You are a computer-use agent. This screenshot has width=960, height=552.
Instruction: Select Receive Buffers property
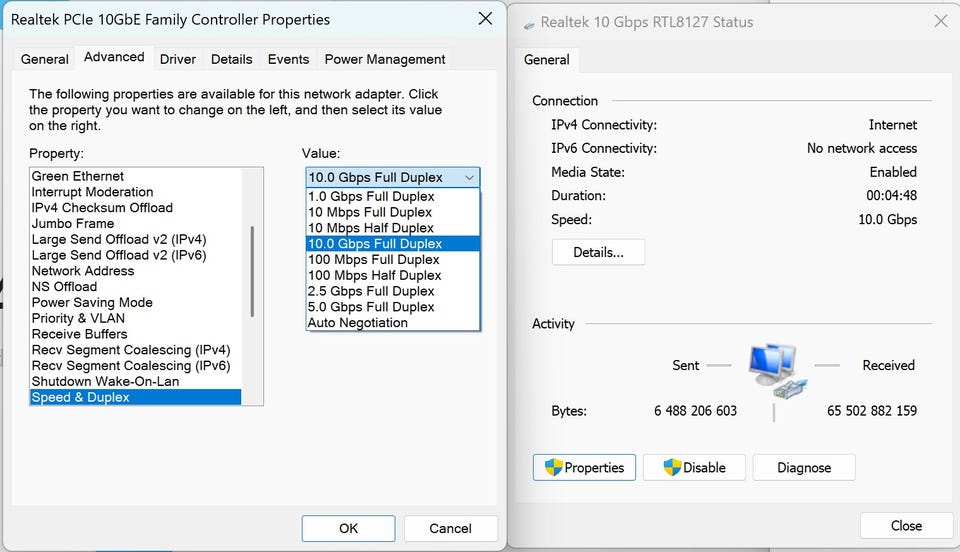(135, 334)
